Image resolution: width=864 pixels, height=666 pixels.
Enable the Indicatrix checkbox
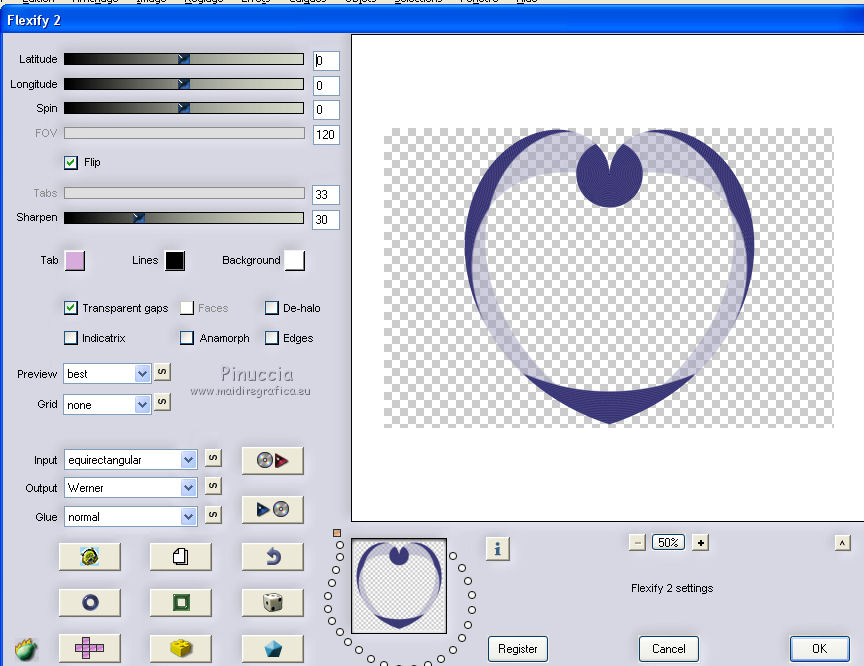pos(71,338)
